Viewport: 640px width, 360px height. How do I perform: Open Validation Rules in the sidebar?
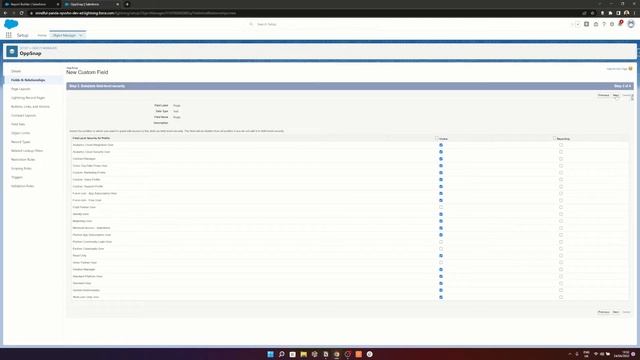tap(22, 186)
